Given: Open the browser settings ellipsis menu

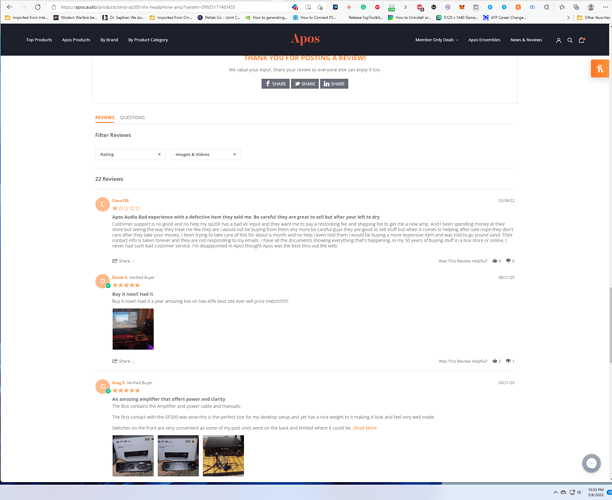Looking at the screenshot, I should [x=605, y=7].
